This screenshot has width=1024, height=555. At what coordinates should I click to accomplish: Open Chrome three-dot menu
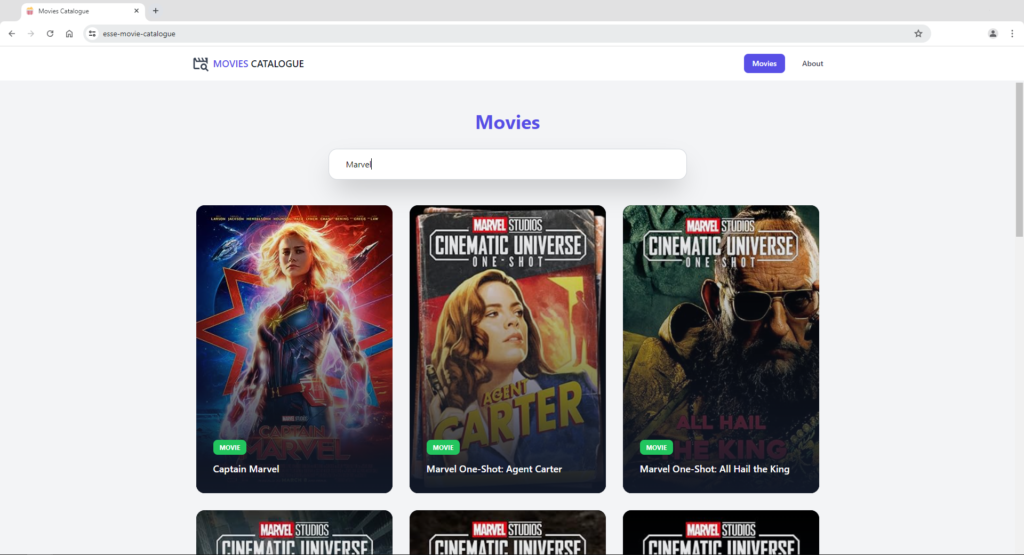(x=1011, y=33)
